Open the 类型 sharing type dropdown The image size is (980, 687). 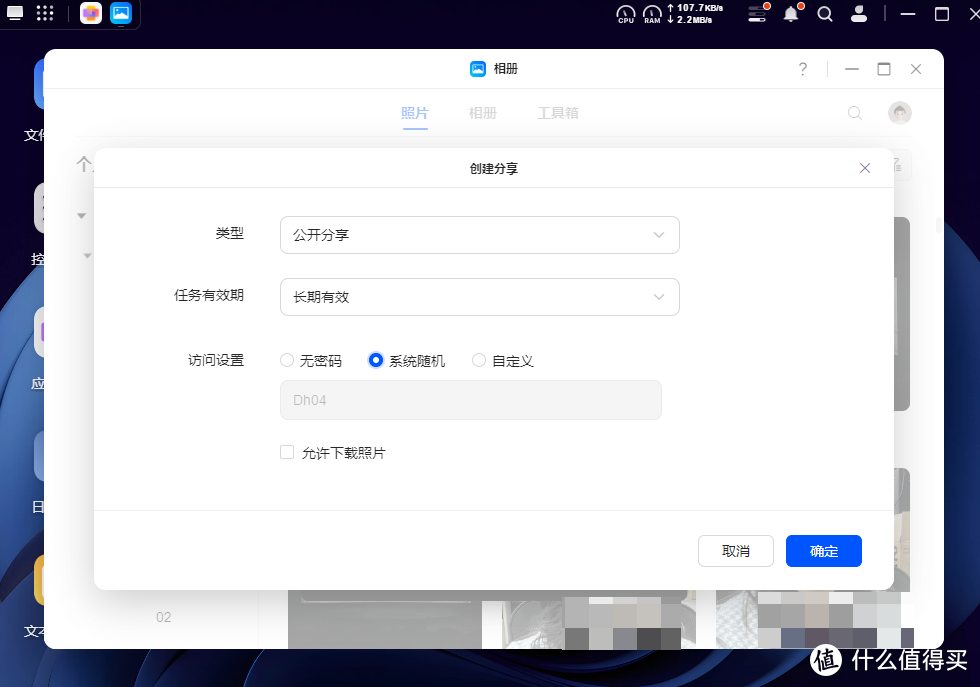click(x=480, y=234)
